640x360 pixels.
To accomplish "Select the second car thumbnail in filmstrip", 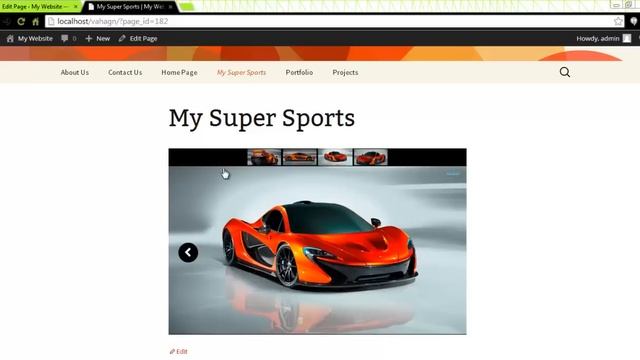I will [300, 157].
